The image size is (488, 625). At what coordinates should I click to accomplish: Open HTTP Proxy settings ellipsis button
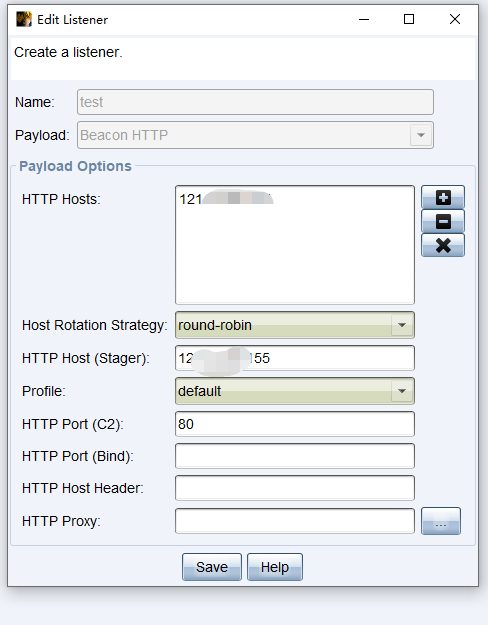click(441, 521)
